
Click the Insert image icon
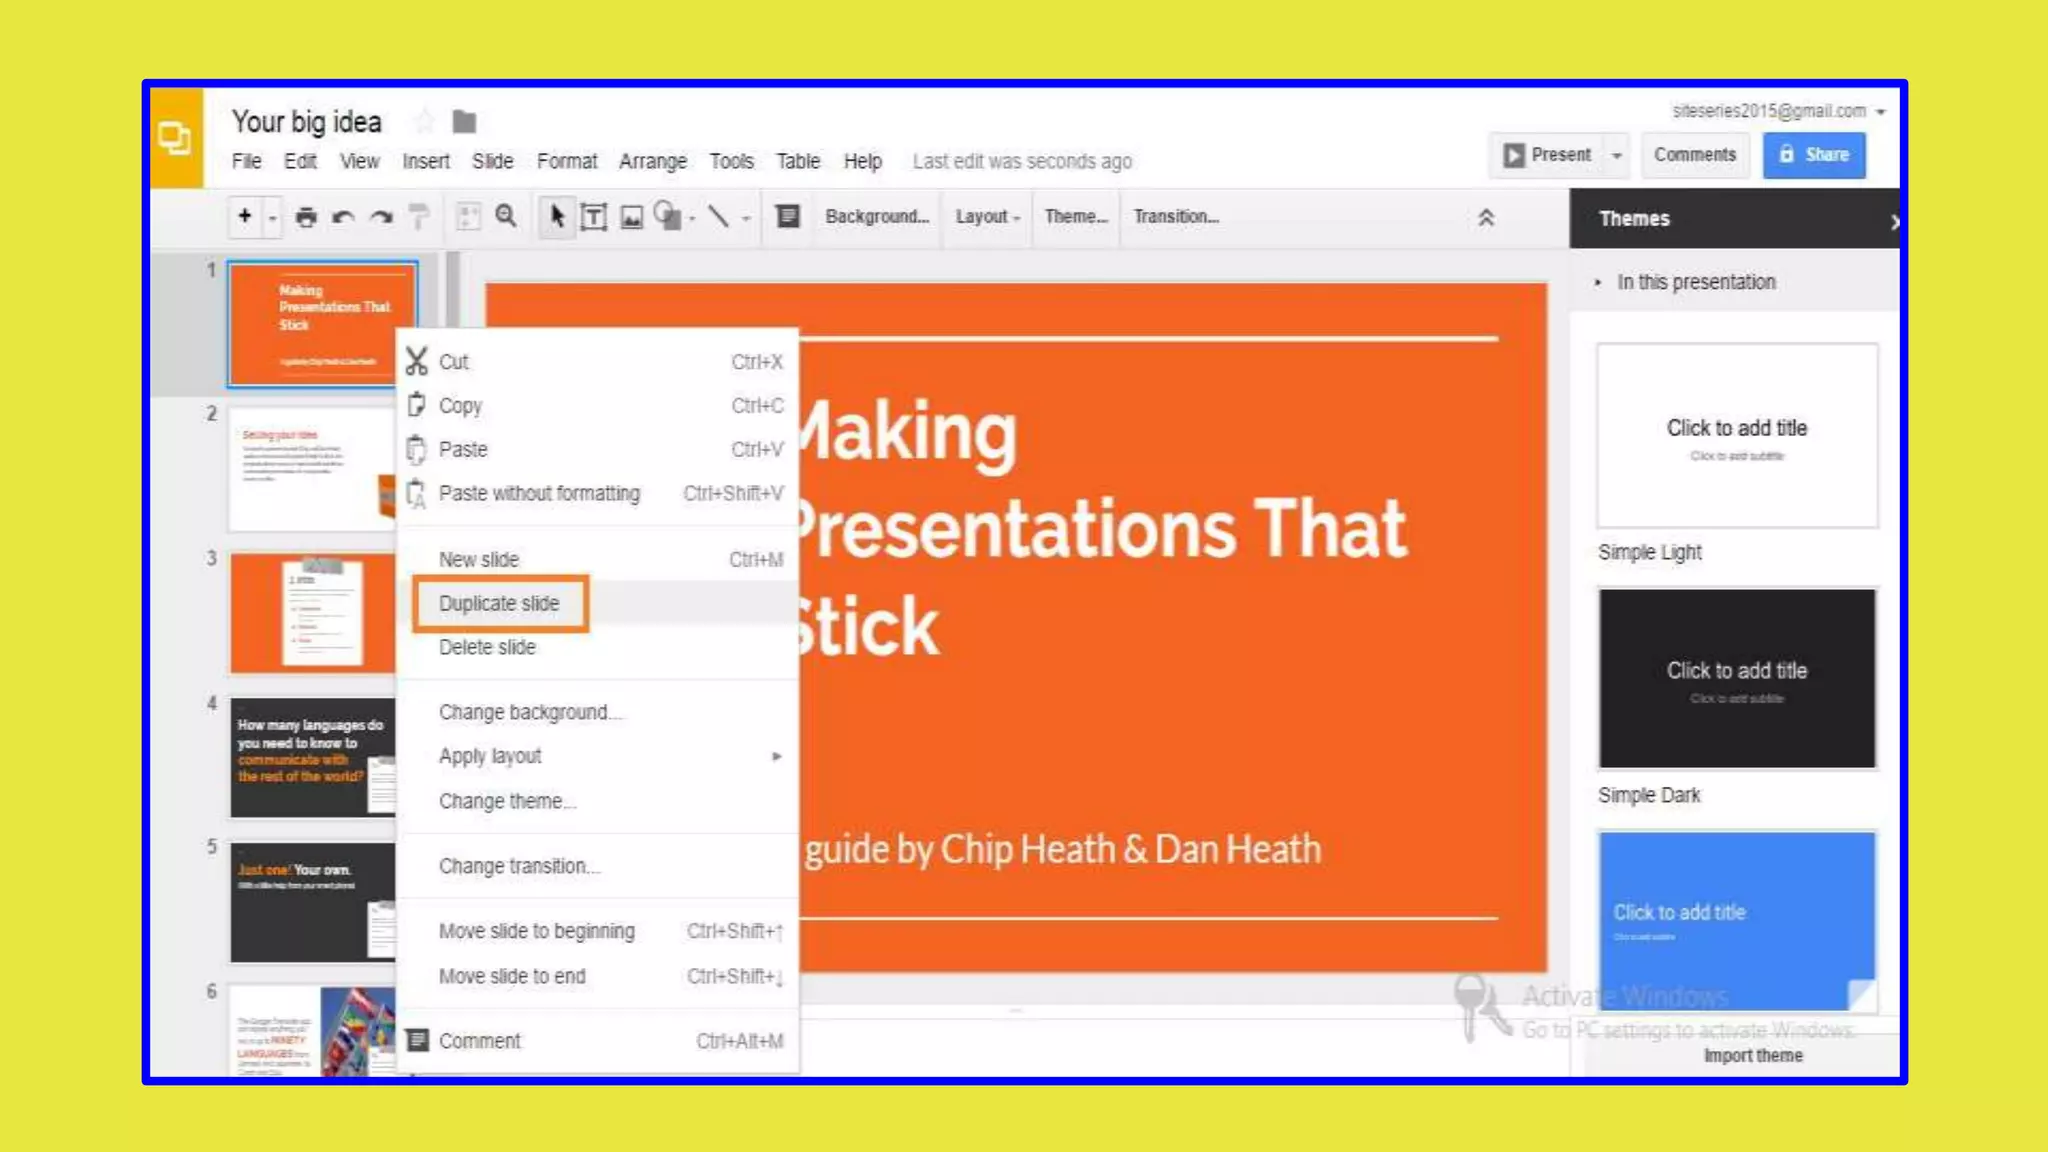631,217
